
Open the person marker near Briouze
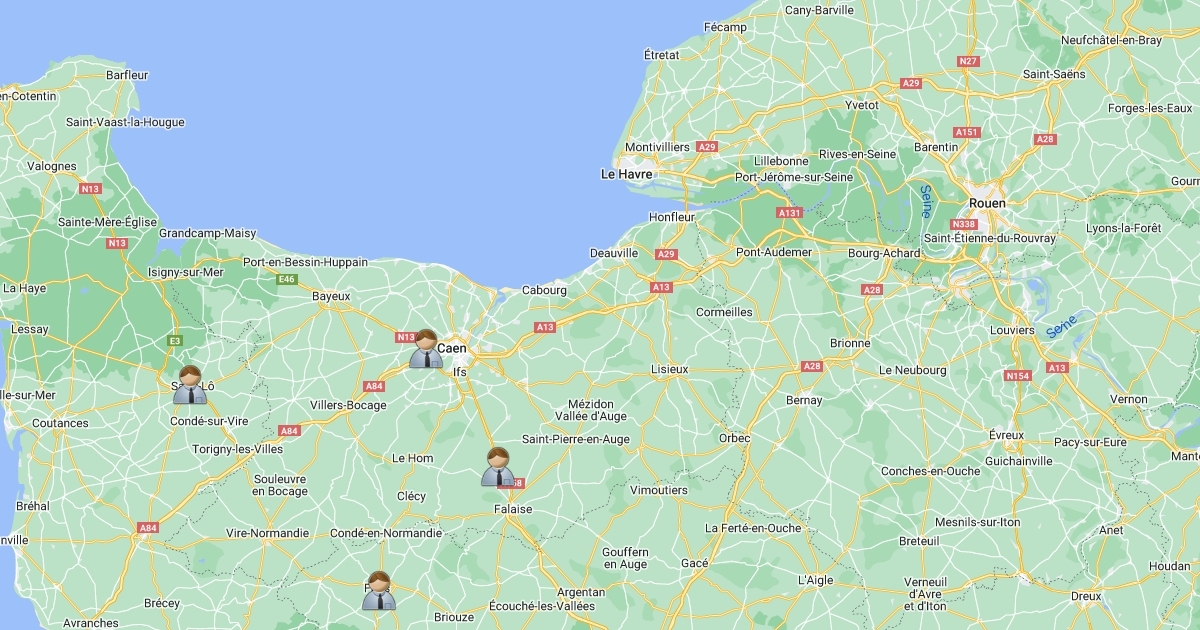pos(379,590)
